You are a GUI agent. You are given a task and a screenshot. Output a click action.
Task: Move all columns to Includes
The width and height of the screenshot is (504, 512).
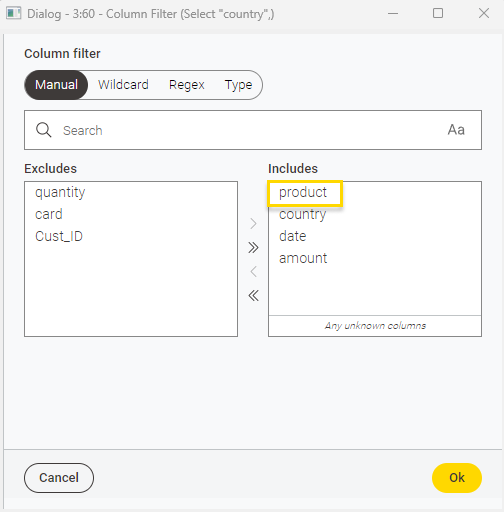253,247
